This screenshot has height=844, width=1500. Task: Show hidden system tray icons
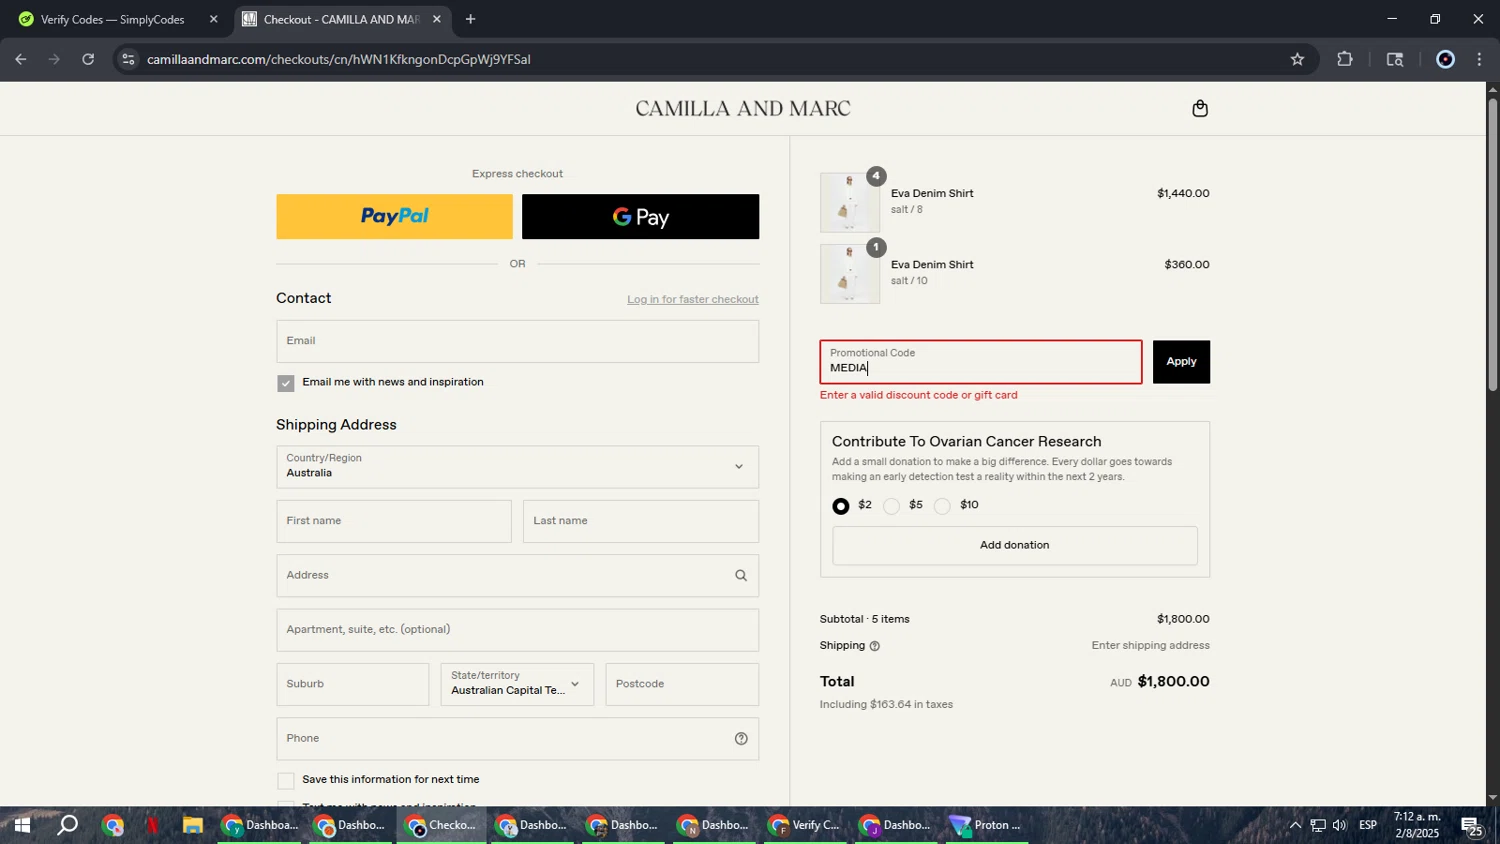coord(1295,825)
